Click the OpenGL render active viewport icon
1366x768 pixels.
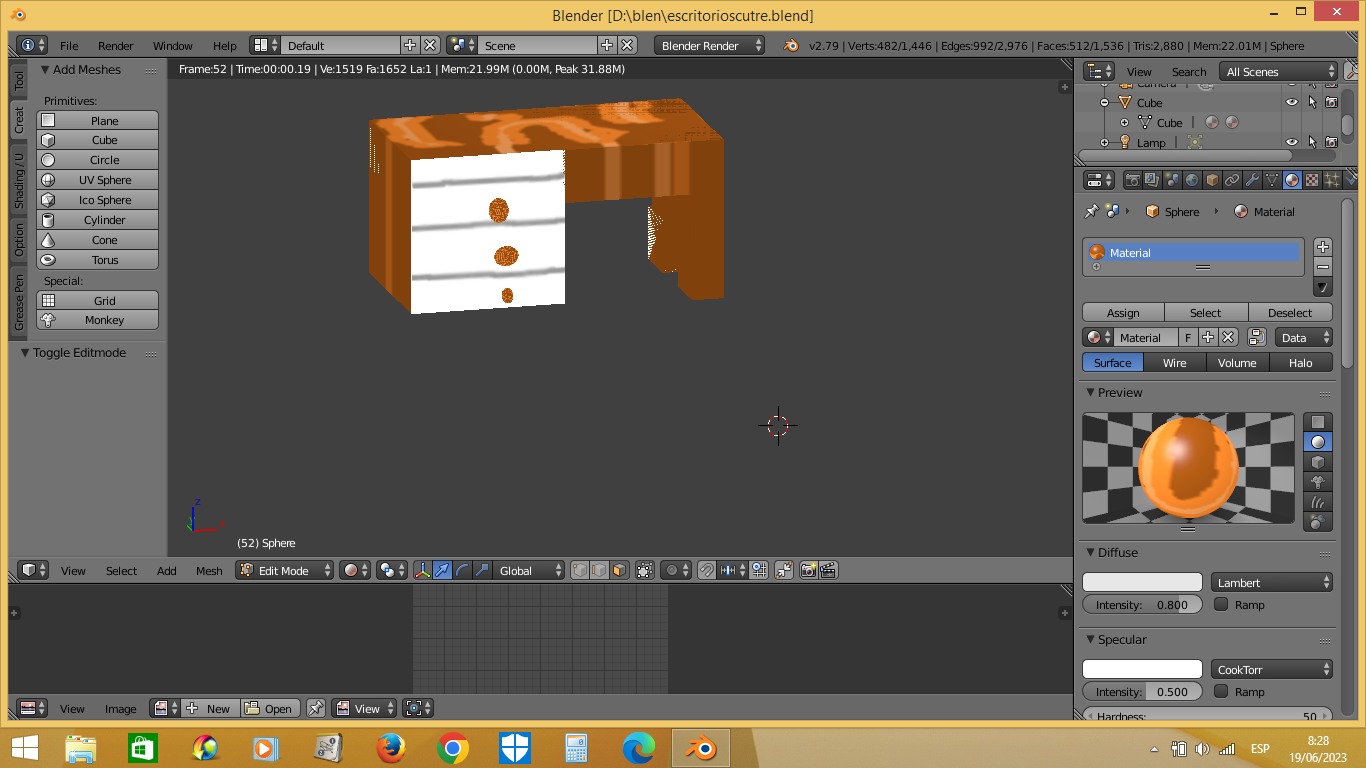(x=808, y=570)
